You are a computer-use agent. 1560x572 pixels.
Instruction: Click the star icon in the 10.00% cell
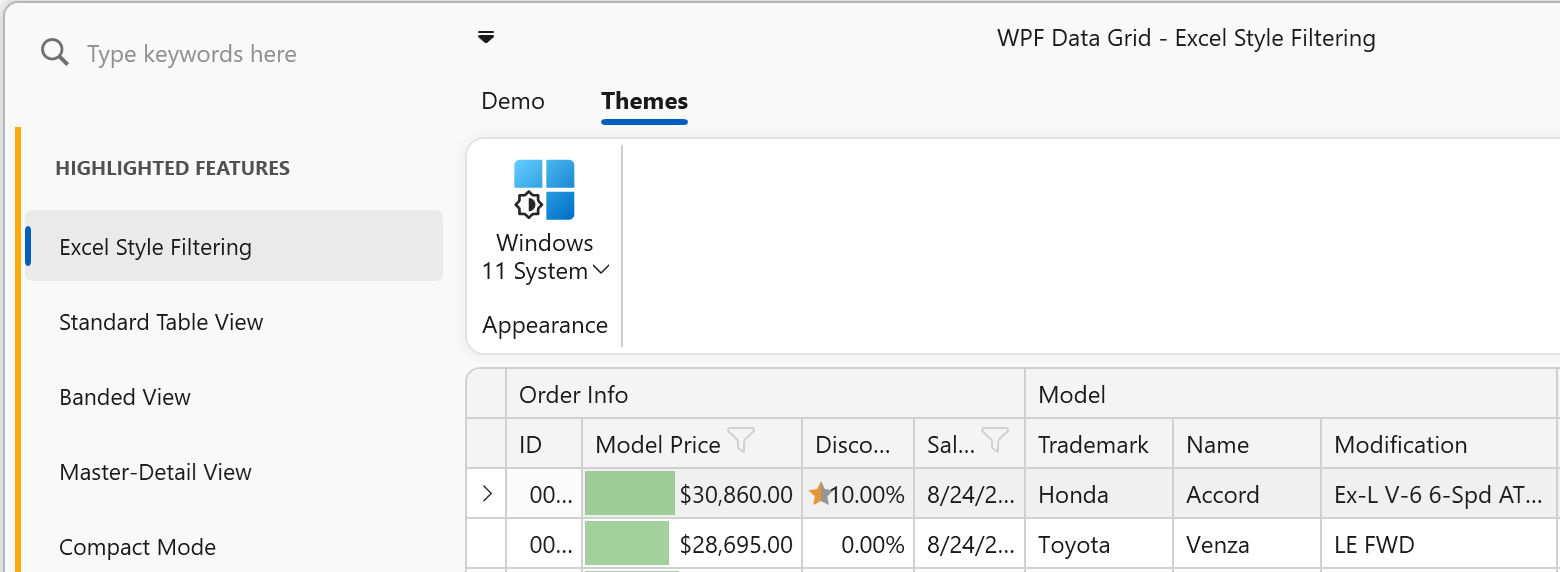pyautogui.click(x=820, y=493)
